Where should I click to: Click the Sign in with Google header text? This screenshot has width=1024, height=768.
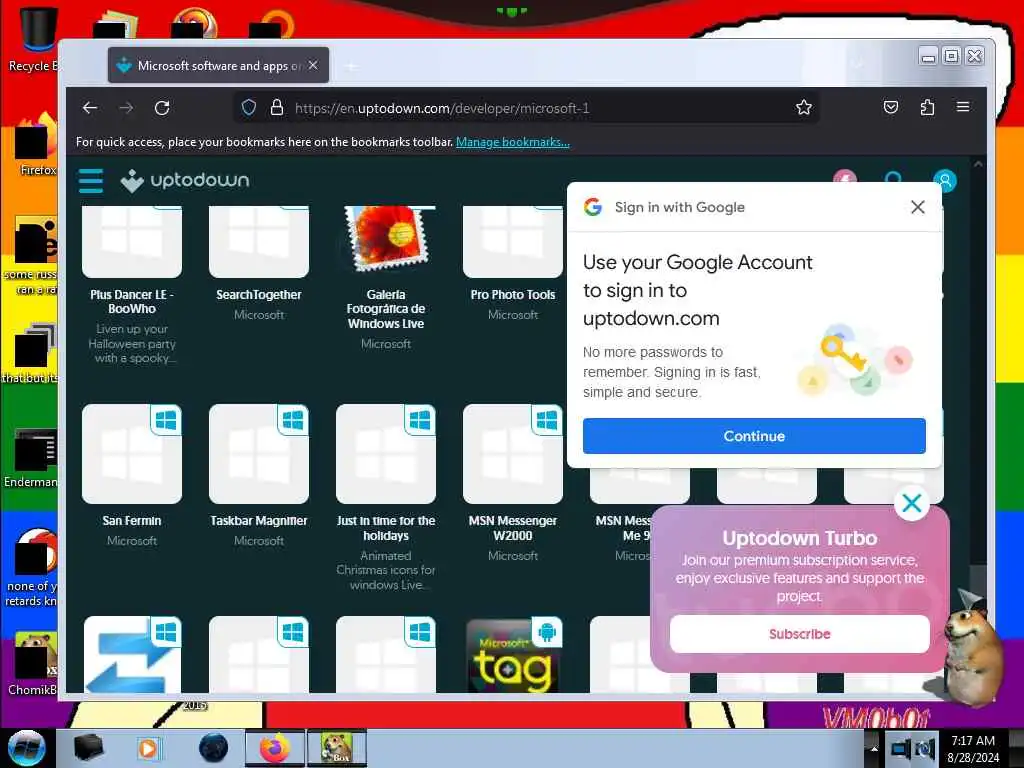(679, 207)
